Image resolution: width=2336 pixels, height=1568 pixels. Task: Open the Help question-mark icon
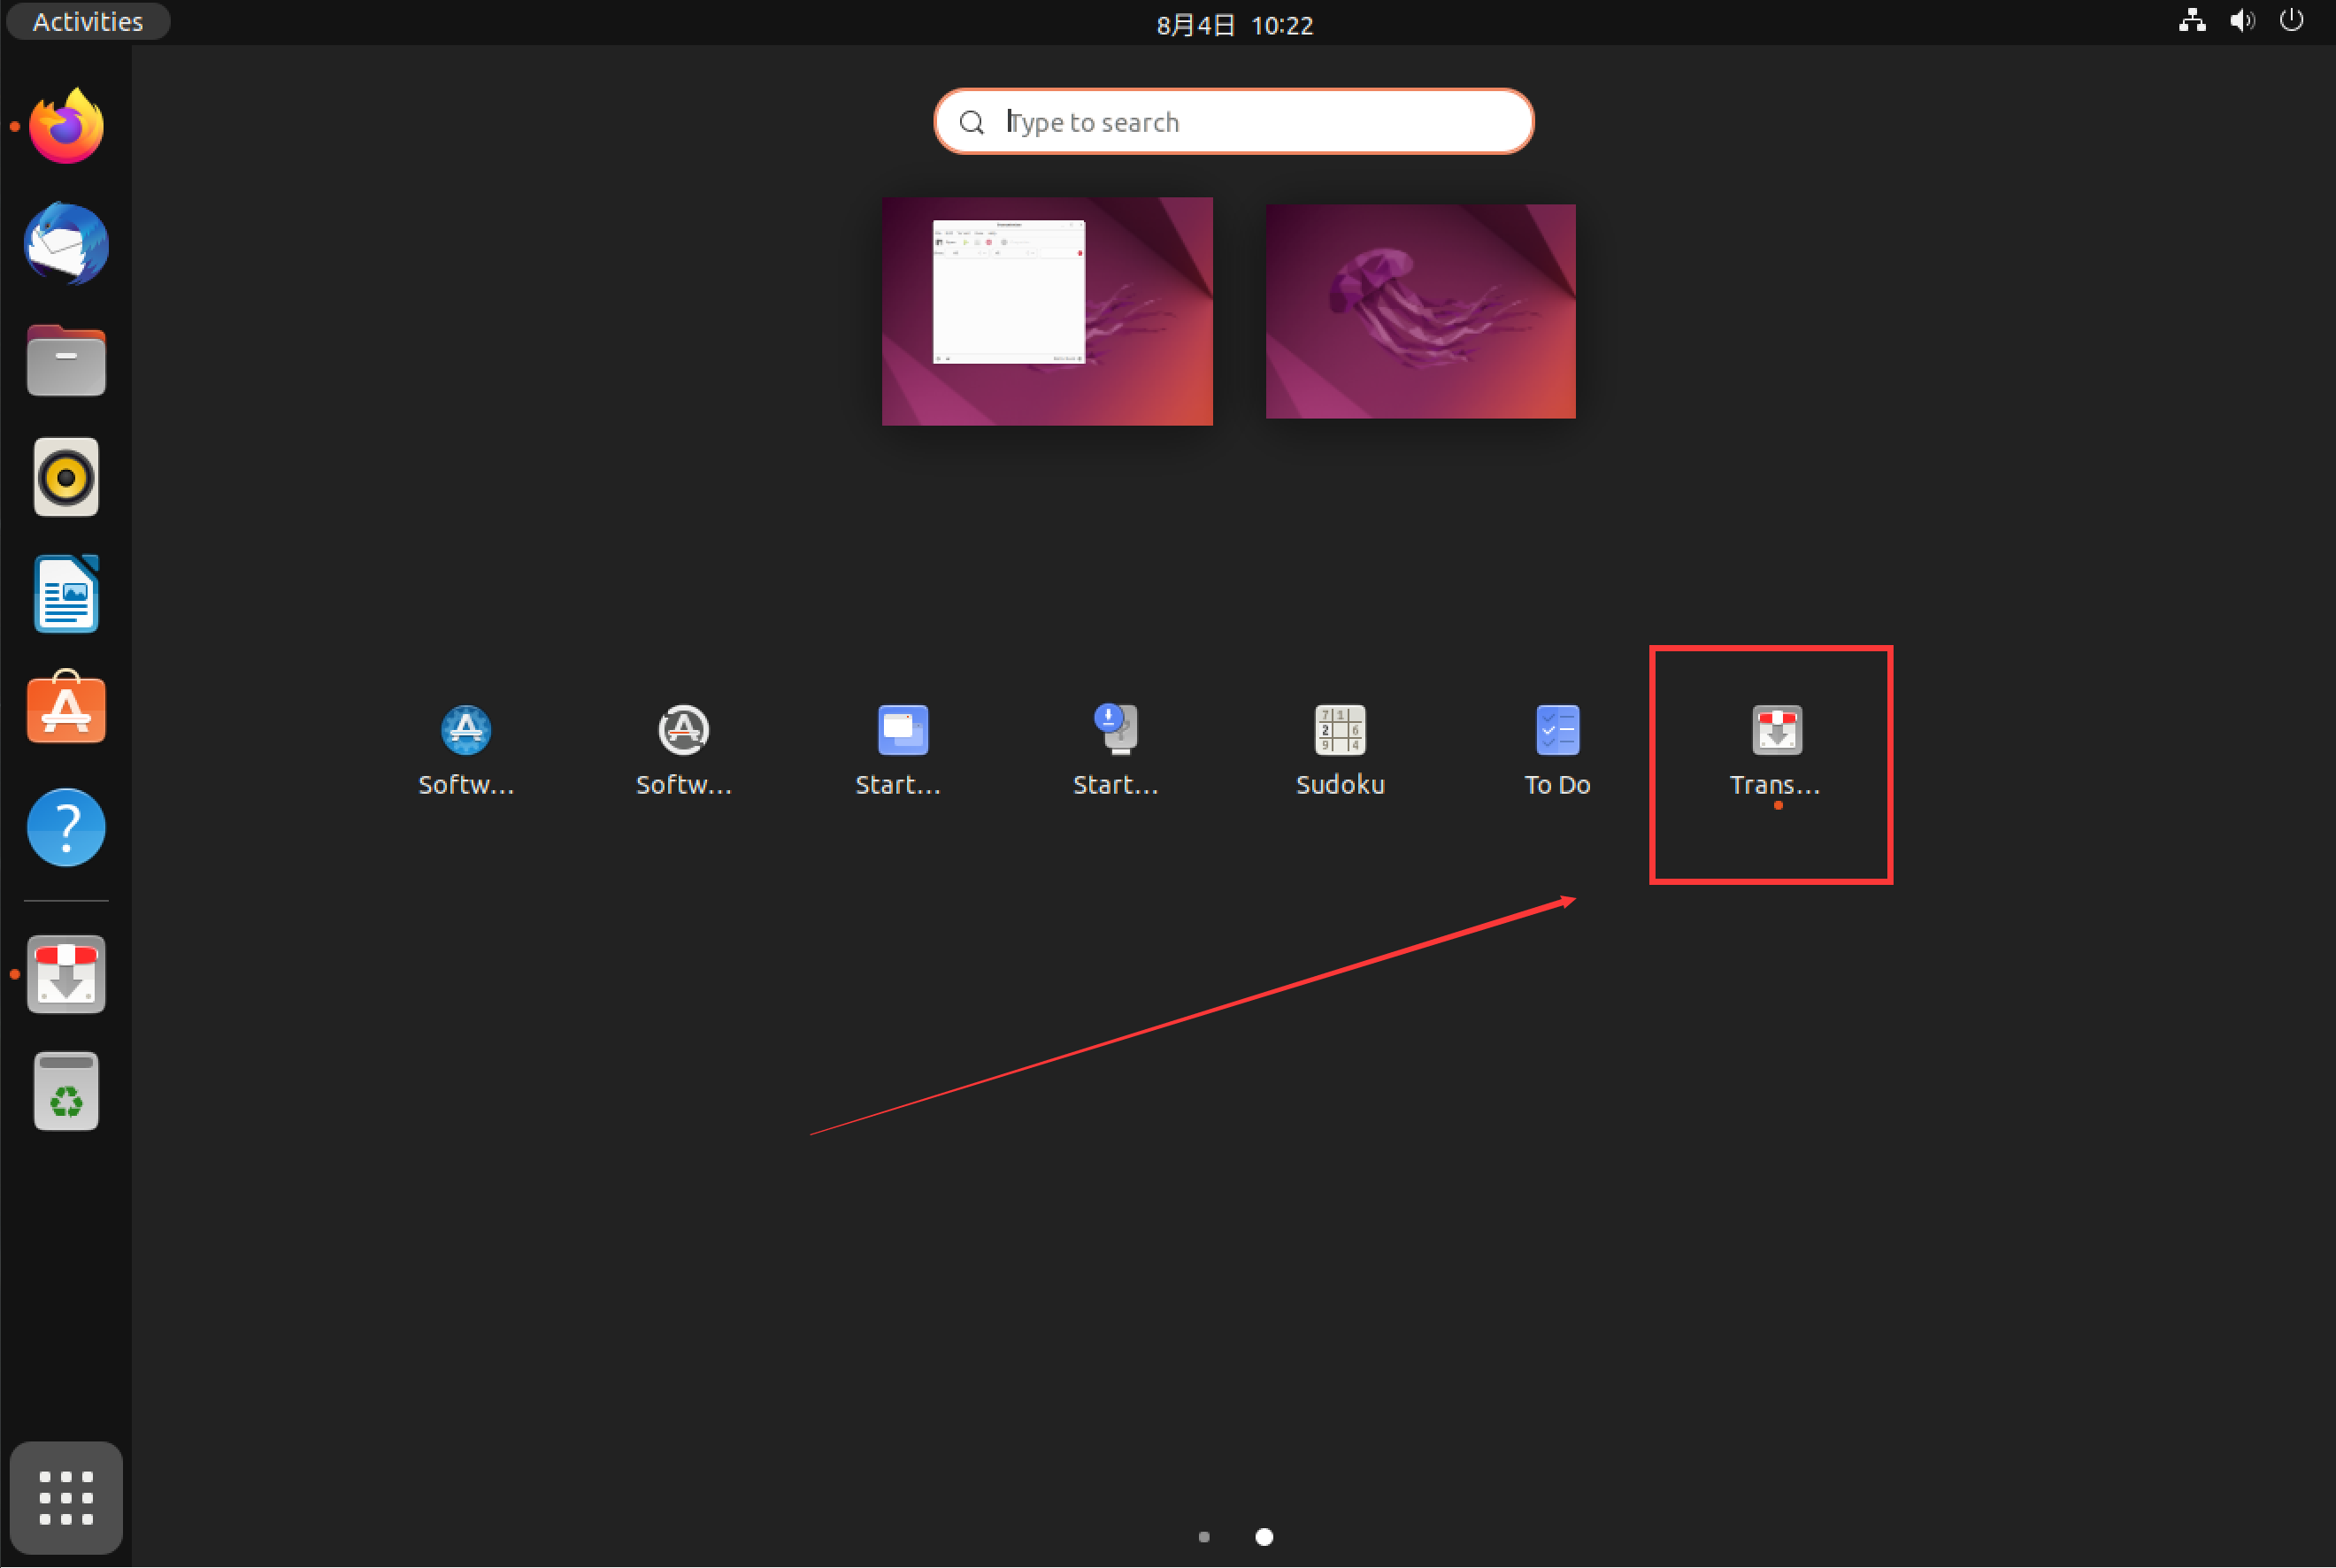[x=66, y=827]
